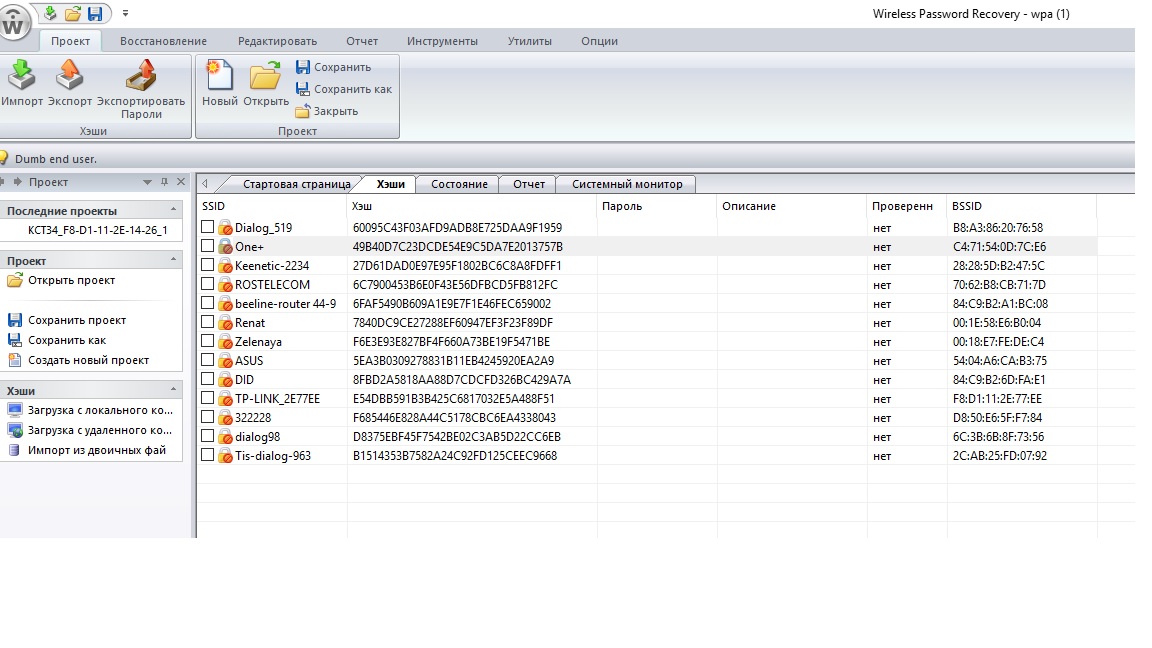Open the Восстановление ribbon tab
Image resolution: width=1152 pixels, height=648 pixels.
163,41
